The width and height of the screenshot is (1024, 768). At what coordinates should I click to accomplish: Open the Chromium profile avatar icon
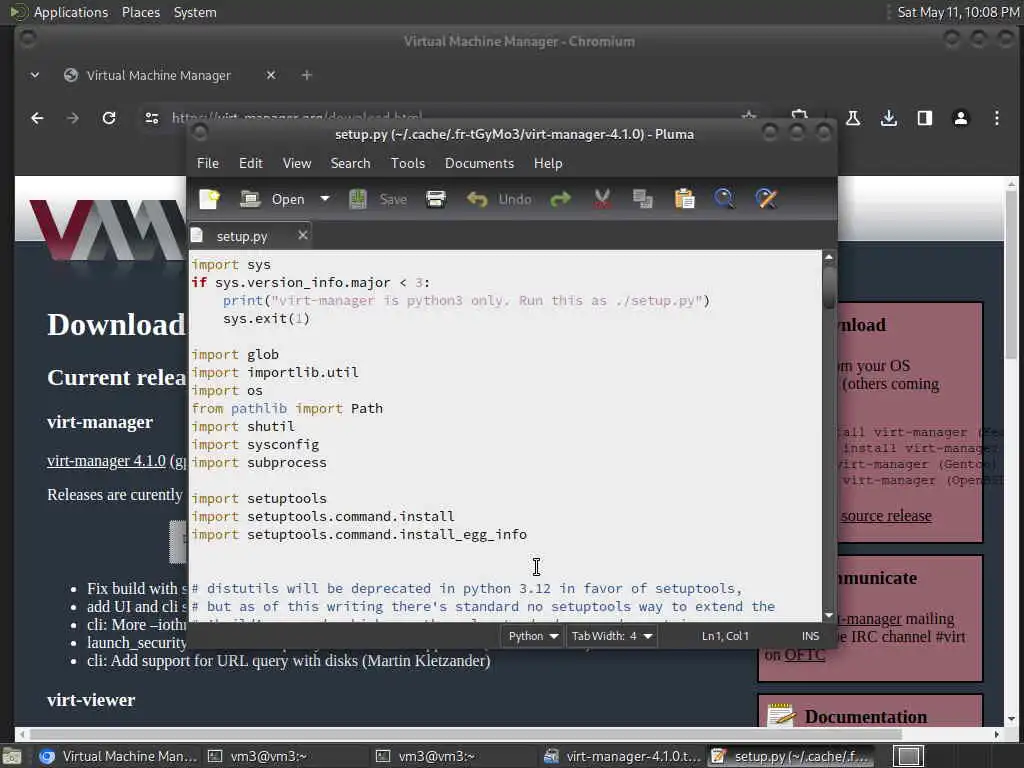click(960, 118)
